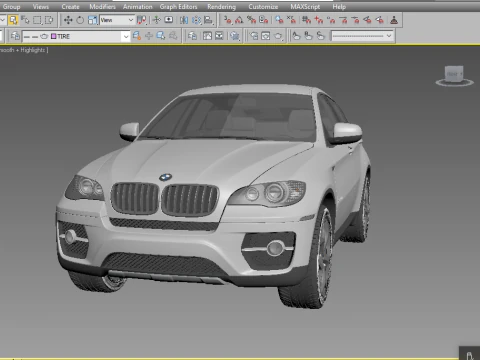
Task: Toggle Keyboard Shortcut Override
Action: pyautogui.click(x=169, y=20)
